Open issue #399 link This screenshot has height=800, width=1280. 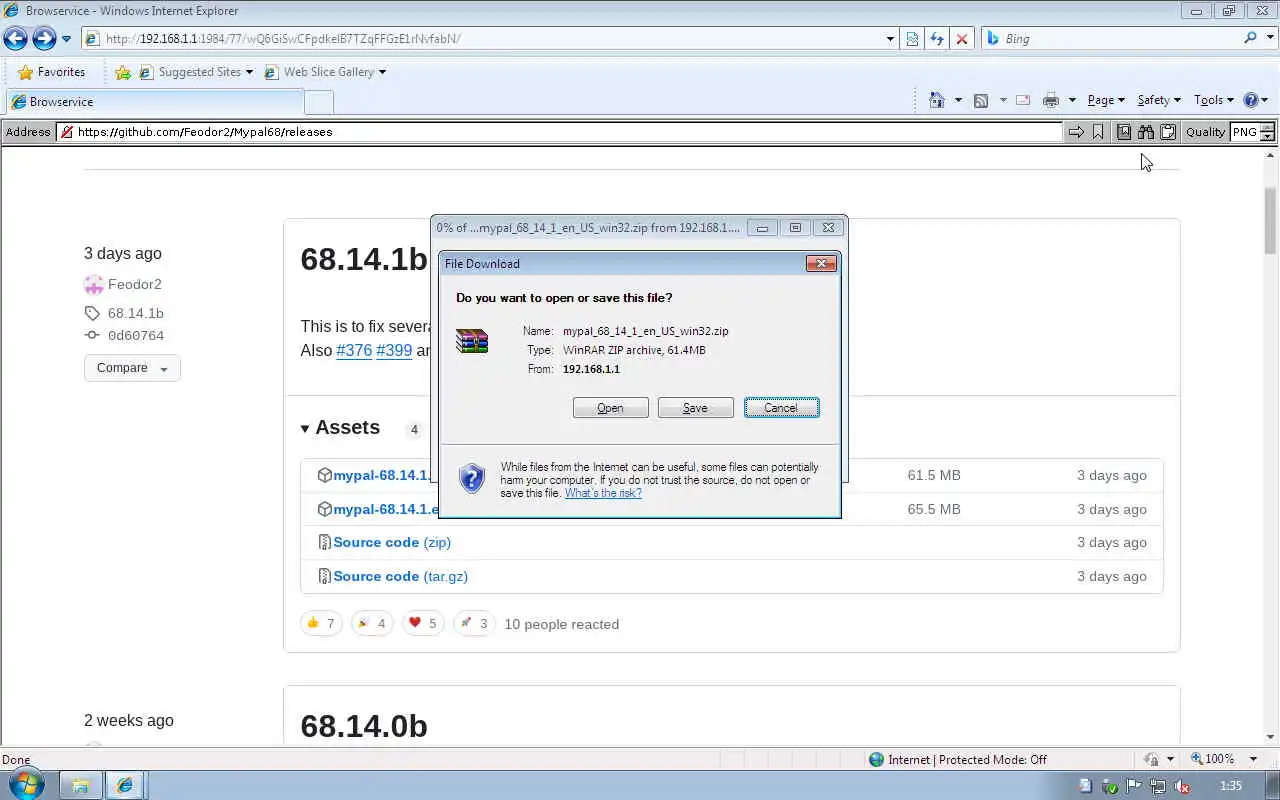pos(394,351)
